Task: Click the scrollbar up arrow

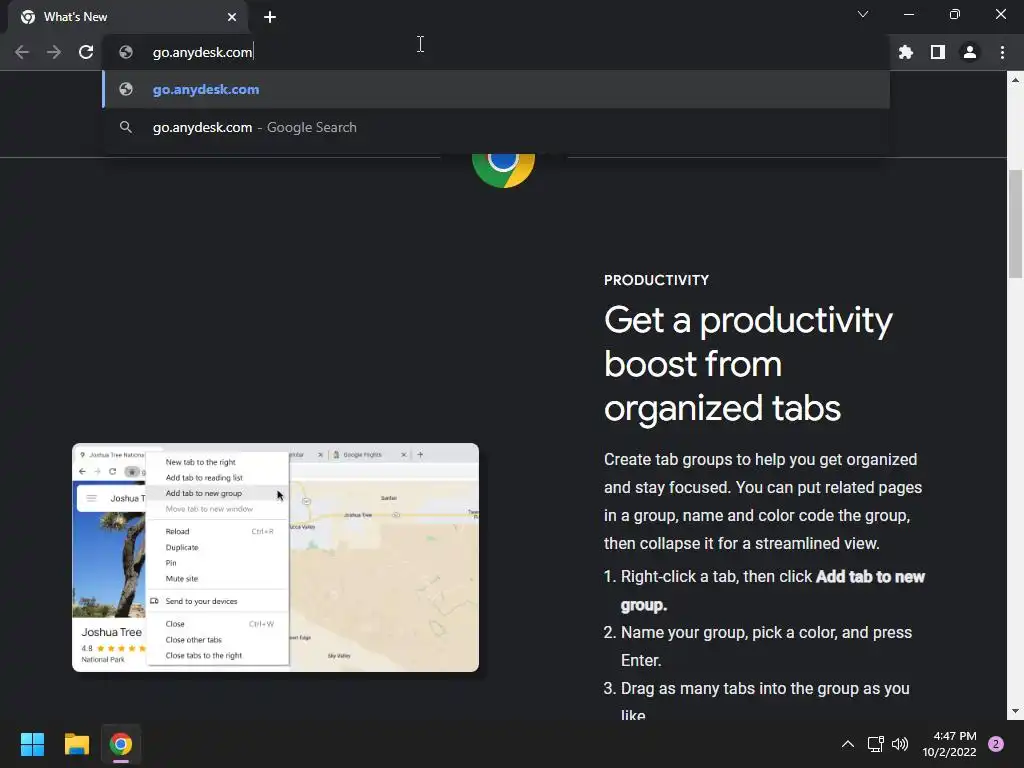Action: (x=1015, y=80)
